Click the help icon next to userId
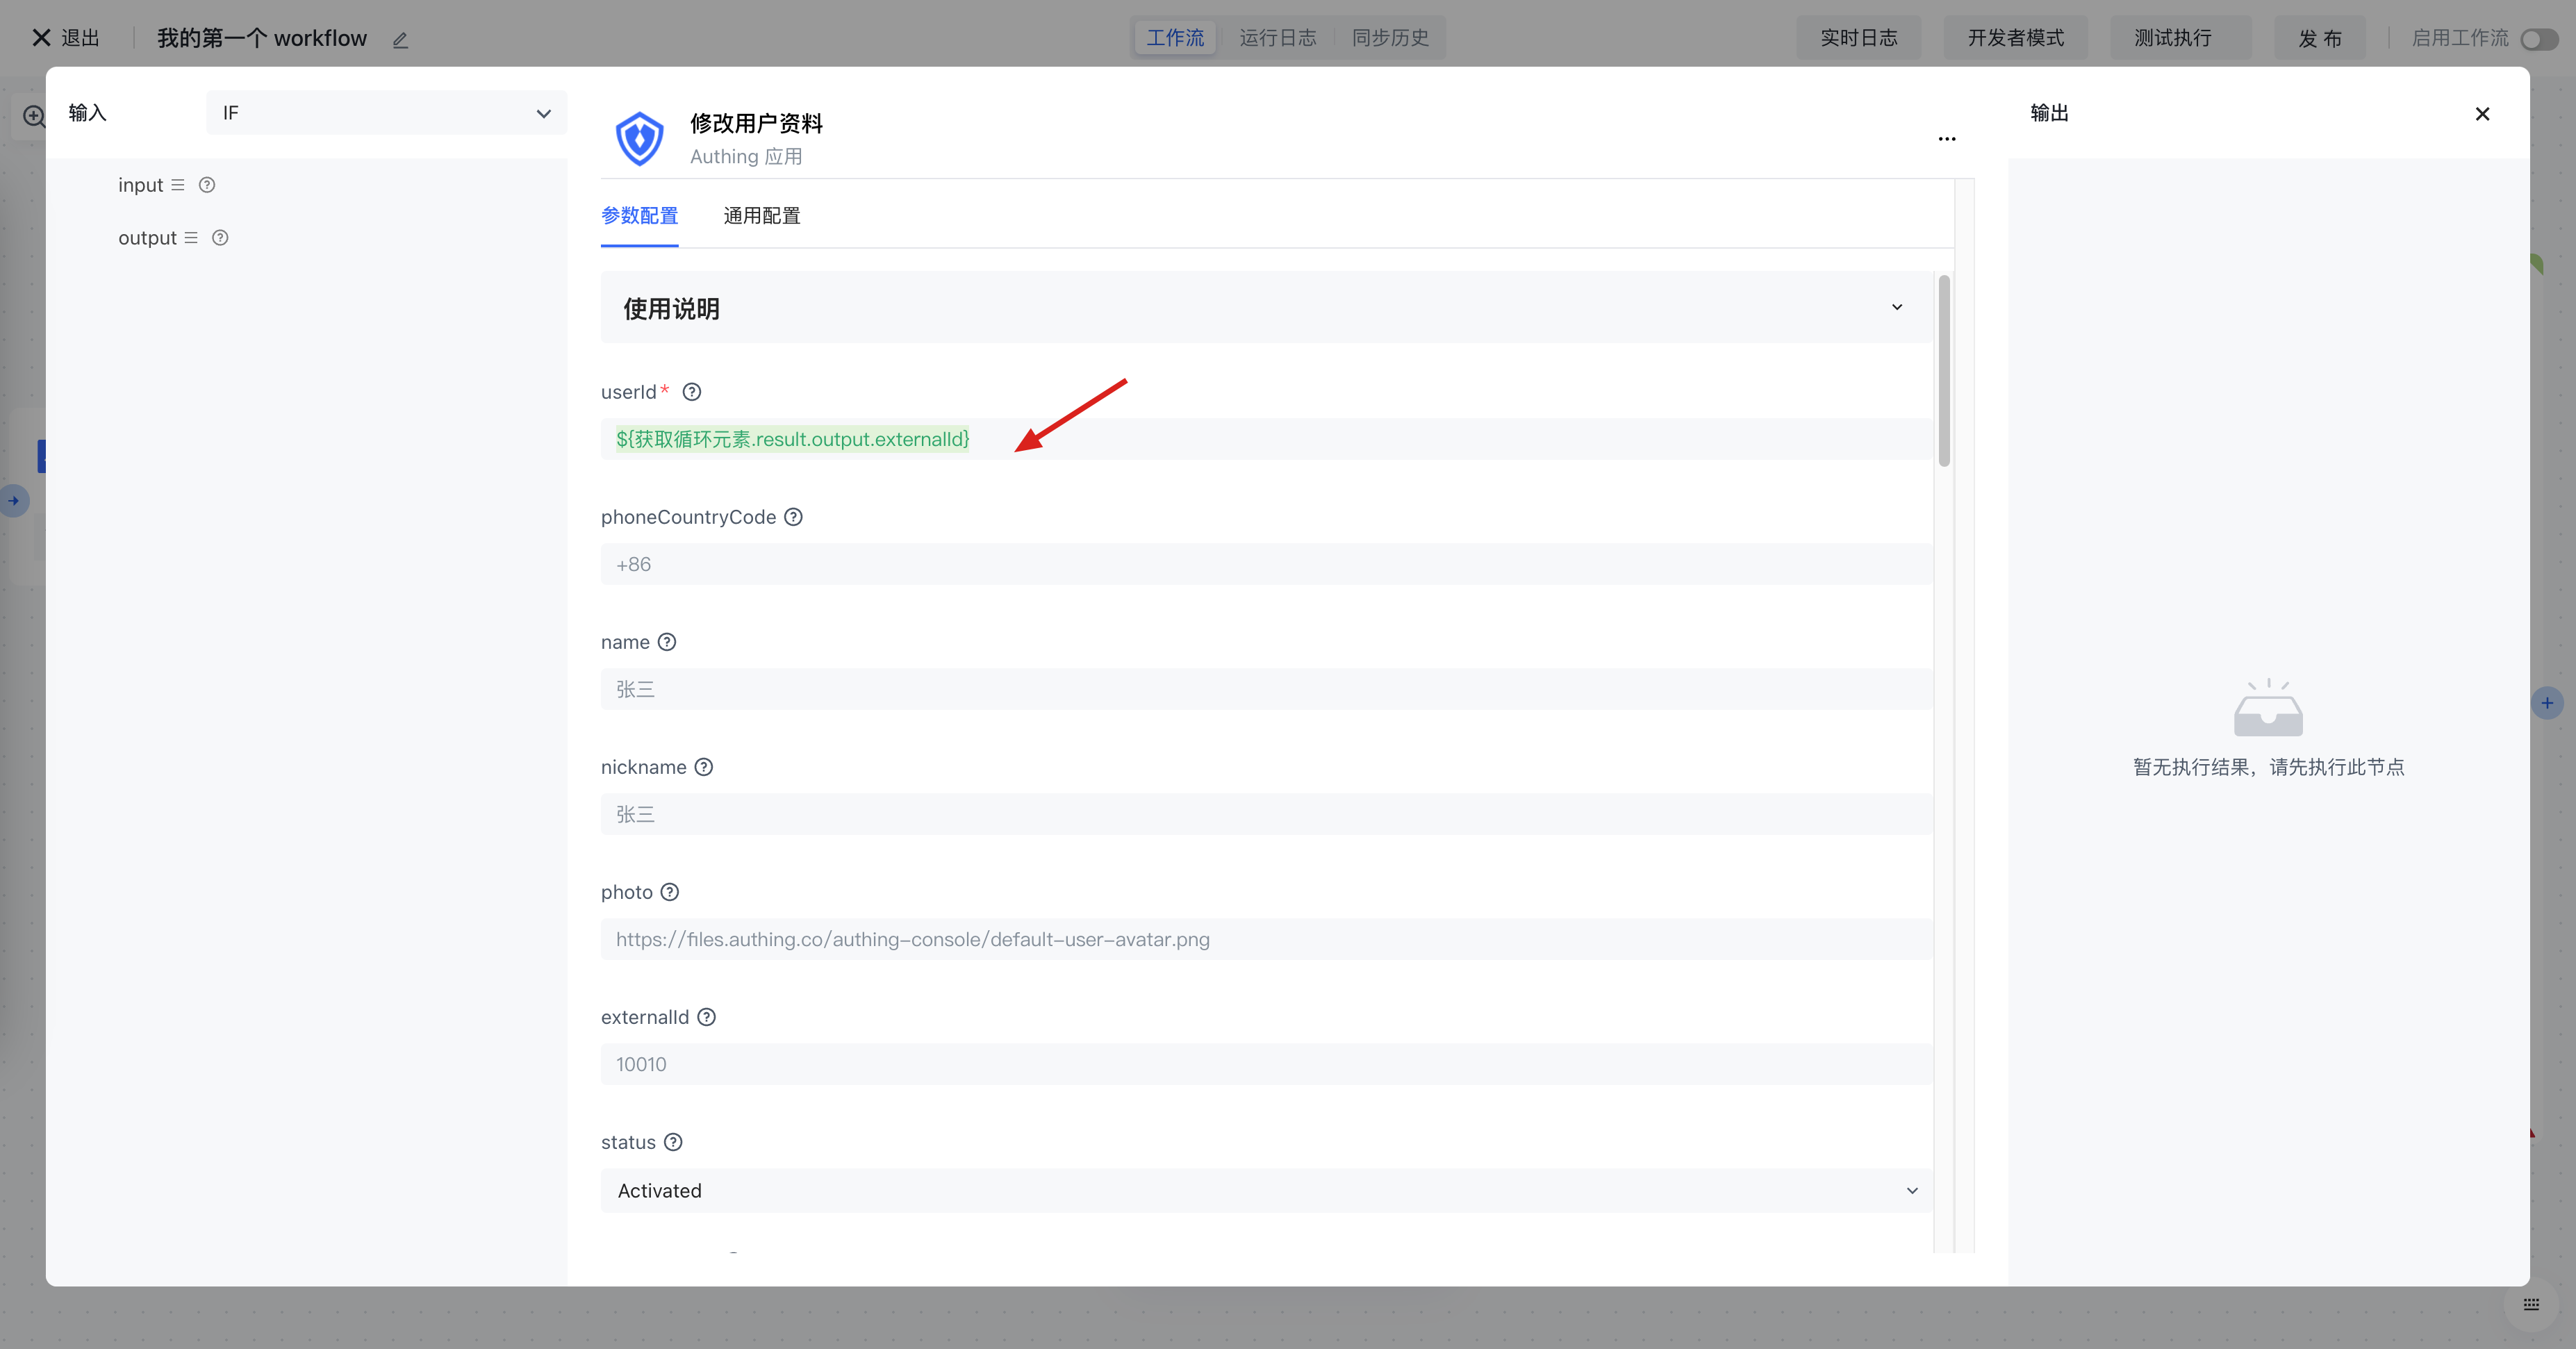 coord(692,392)
